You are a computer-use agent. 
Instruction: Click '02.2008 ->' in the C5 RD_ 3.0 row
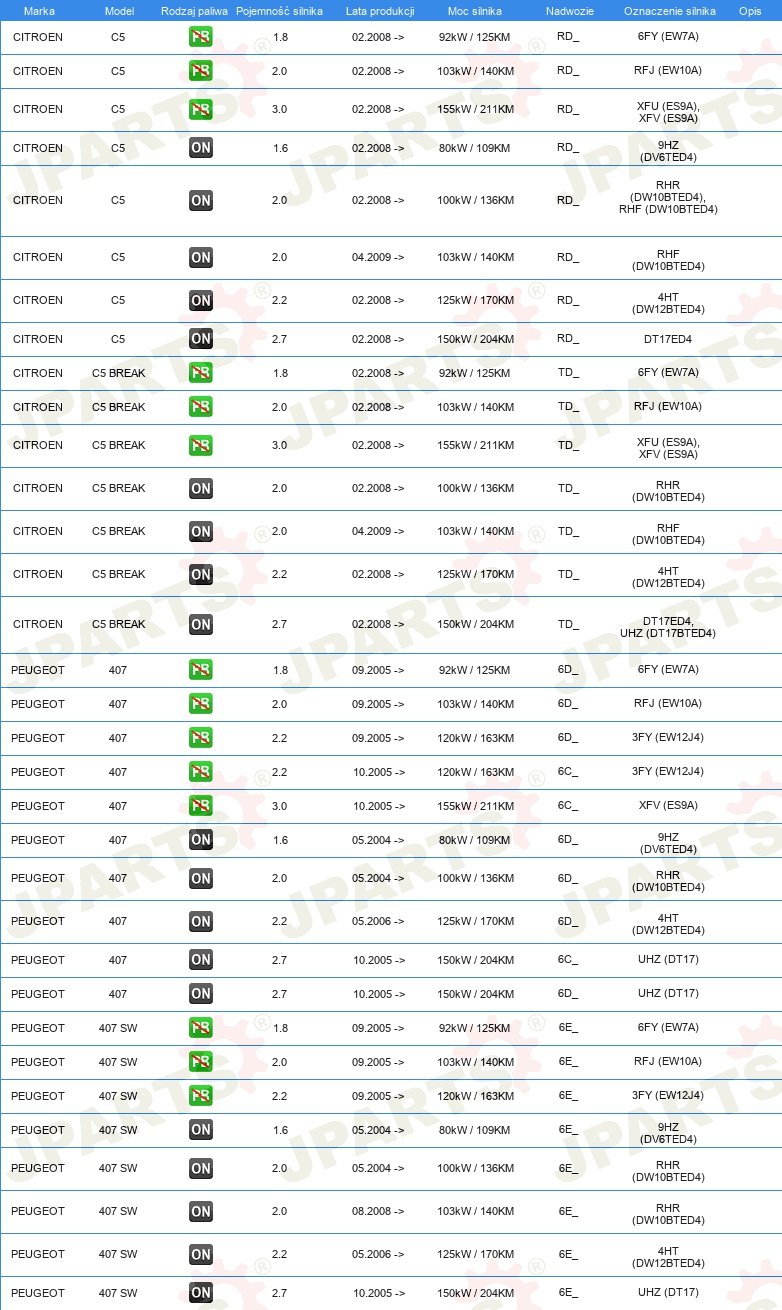378,109
